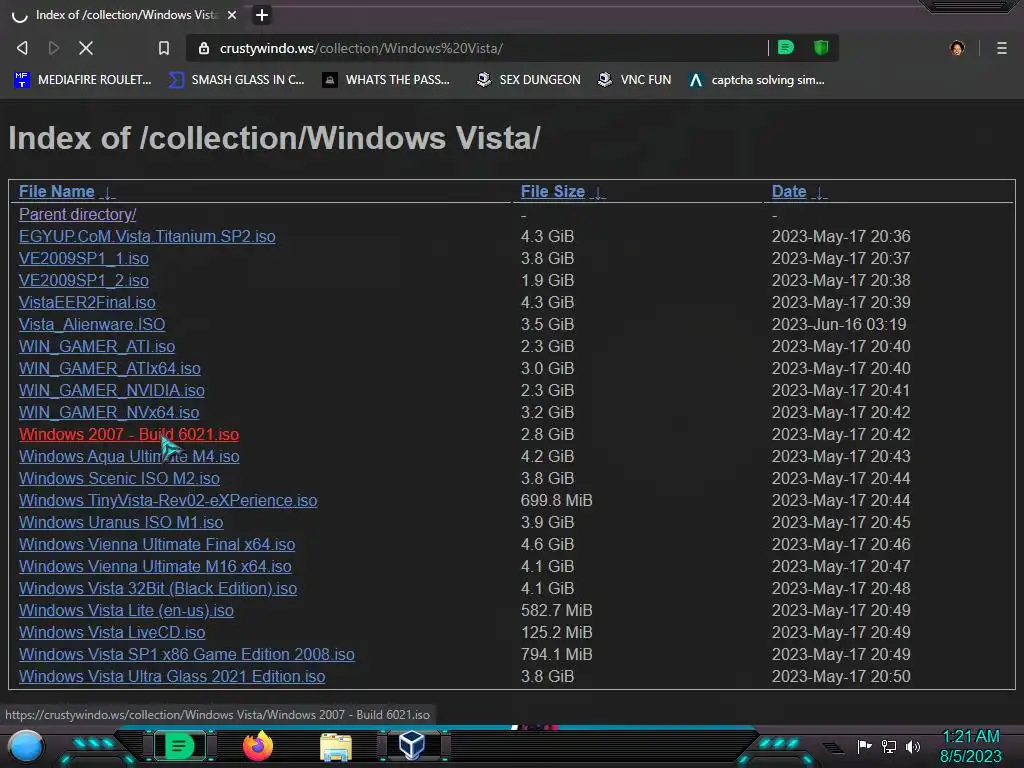This screenshot has width=1024, height=768.
Task: Open the WHATS THE PASS... bookmark
Action: 387,80
